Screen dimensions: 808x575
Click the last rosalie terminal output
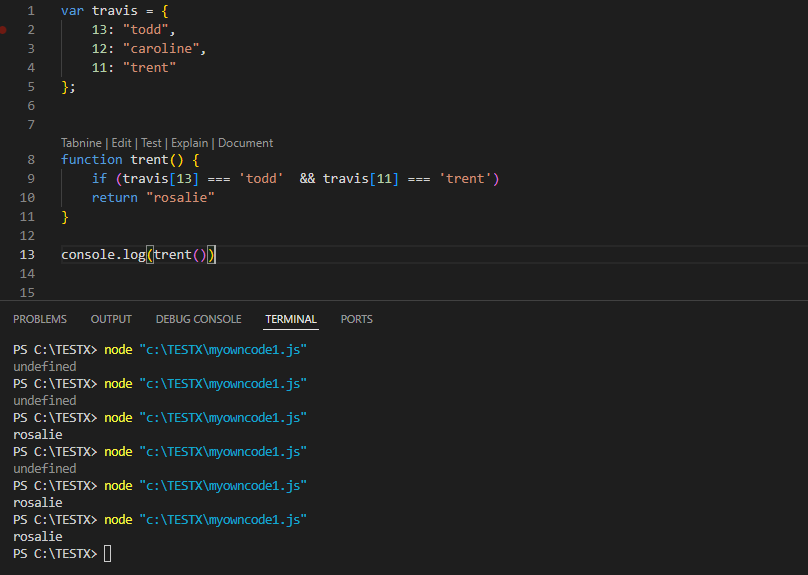[38, 537]
